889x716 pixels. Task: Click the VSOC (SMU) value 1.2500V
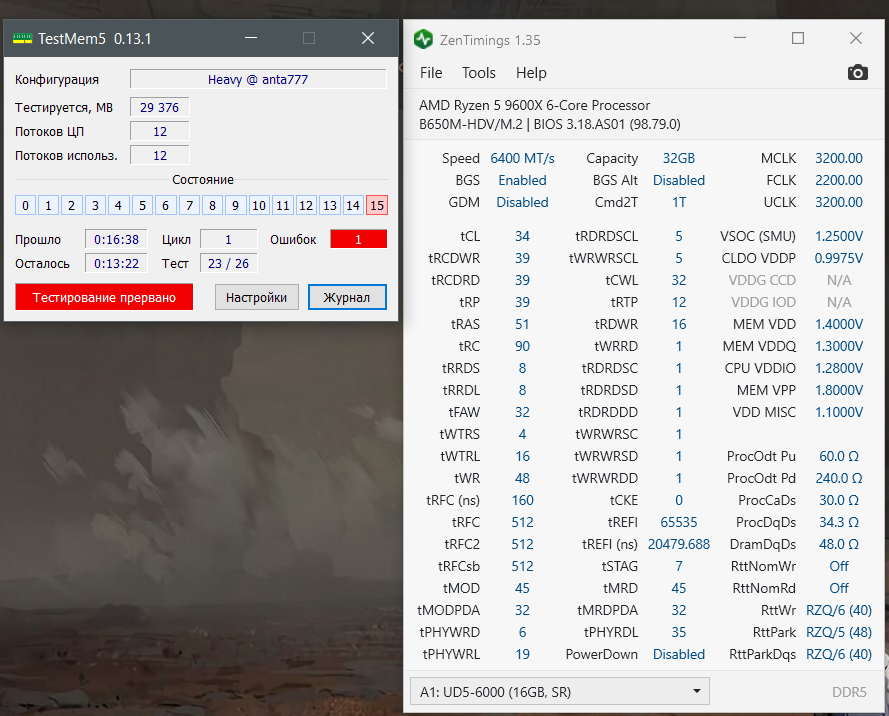[839, 236]
